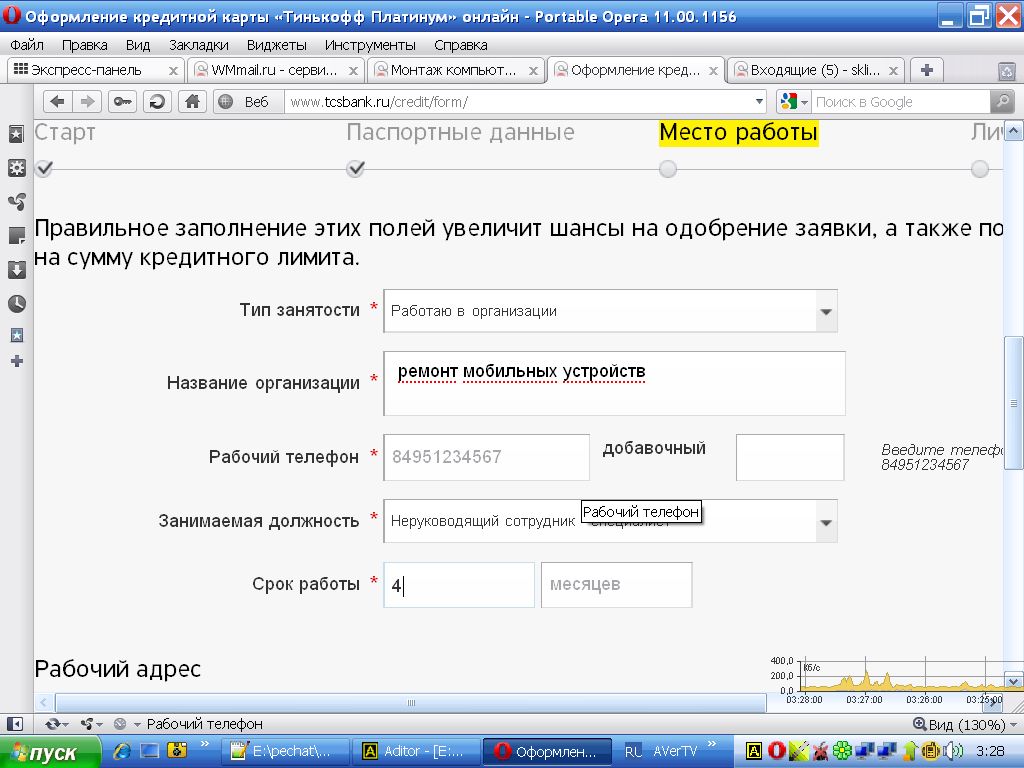
Task: Open the E:\pechat taskbar button
Action: click(286, 752)
